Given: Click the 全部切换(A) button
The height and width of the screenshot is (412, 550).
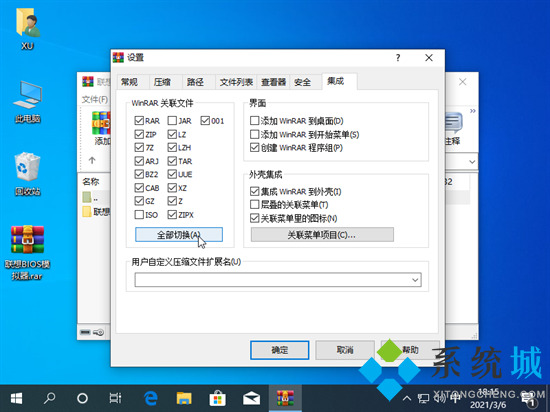Looking at the screenshot, I should 179,235.
